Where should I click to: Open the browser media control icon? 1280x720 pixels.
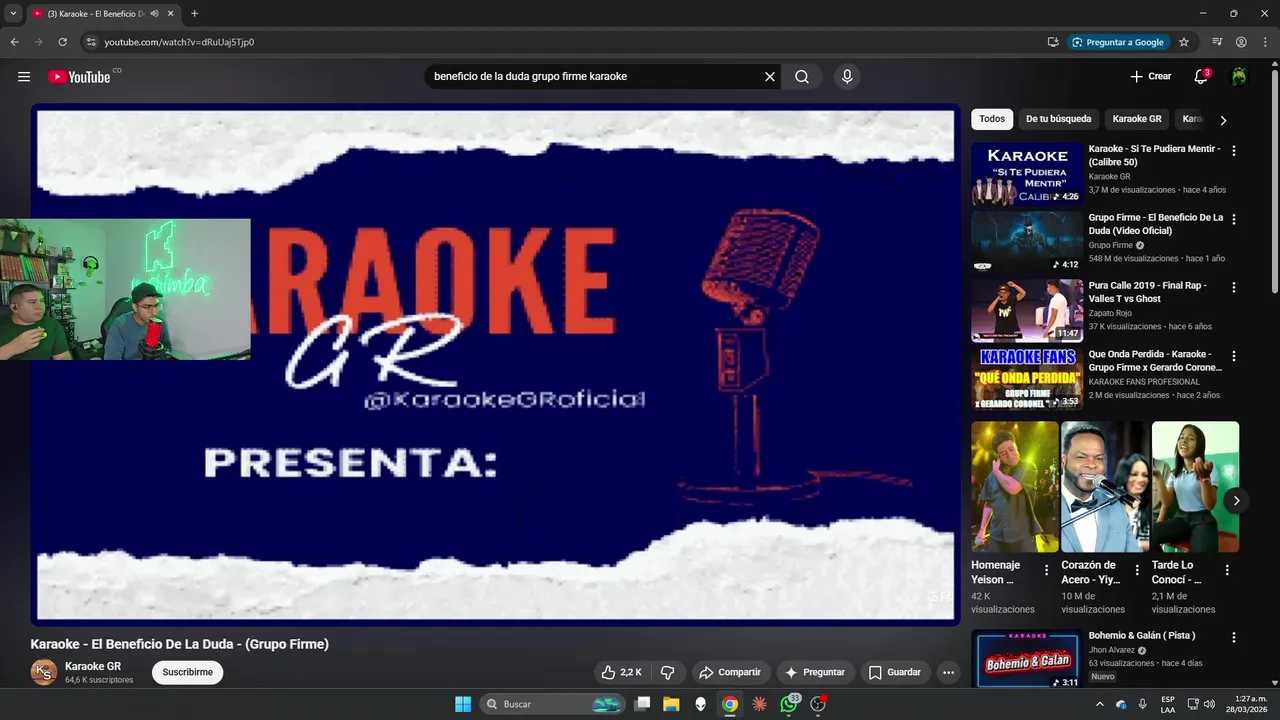click(x=1217, y=42)
